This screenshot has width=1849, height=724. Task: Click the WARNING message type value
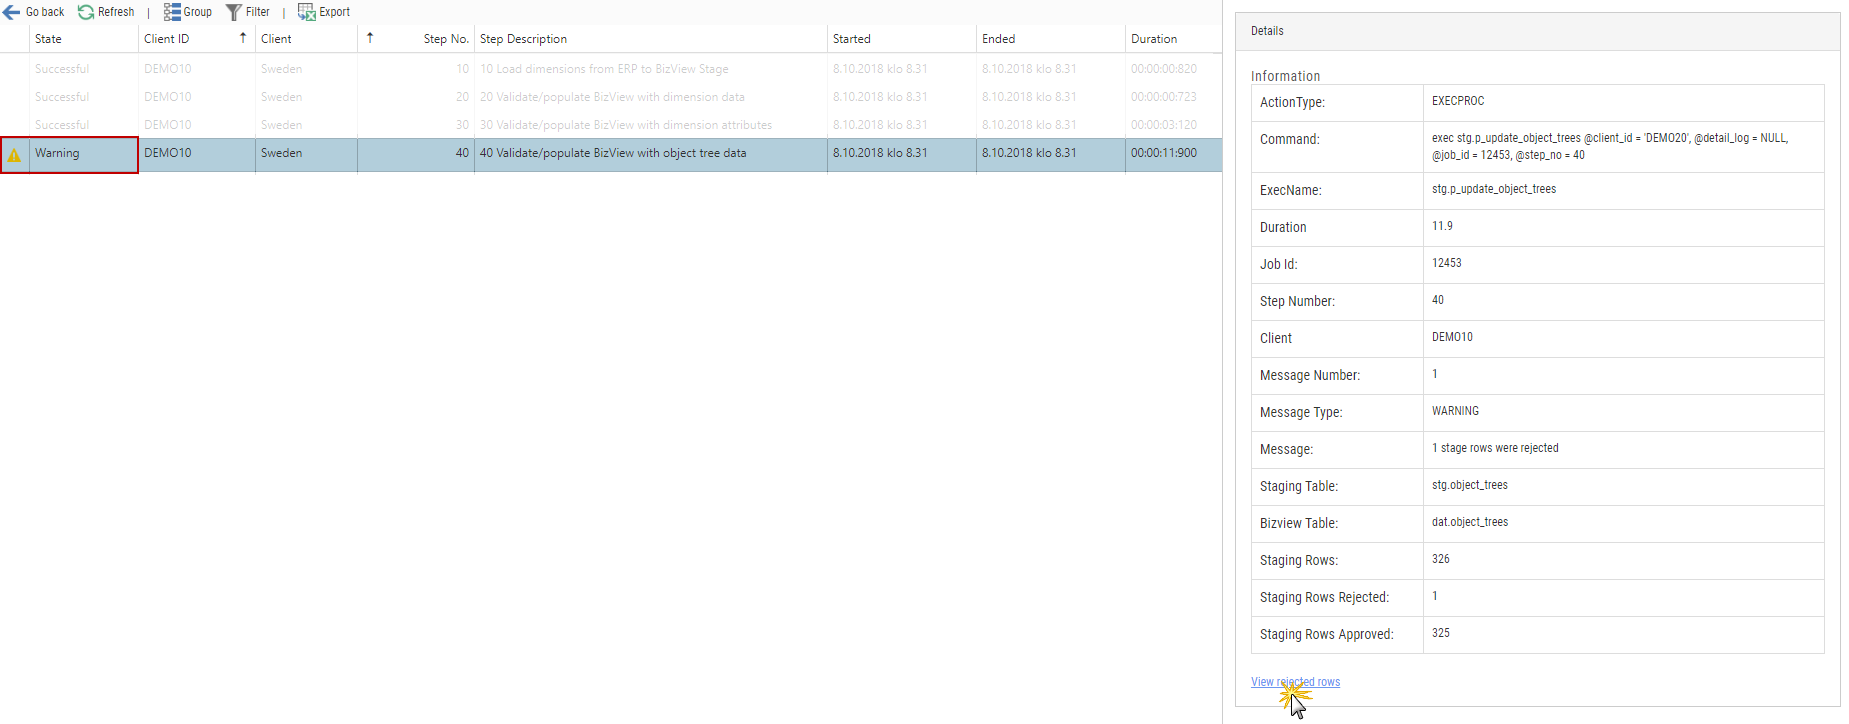click(1455, 411)
